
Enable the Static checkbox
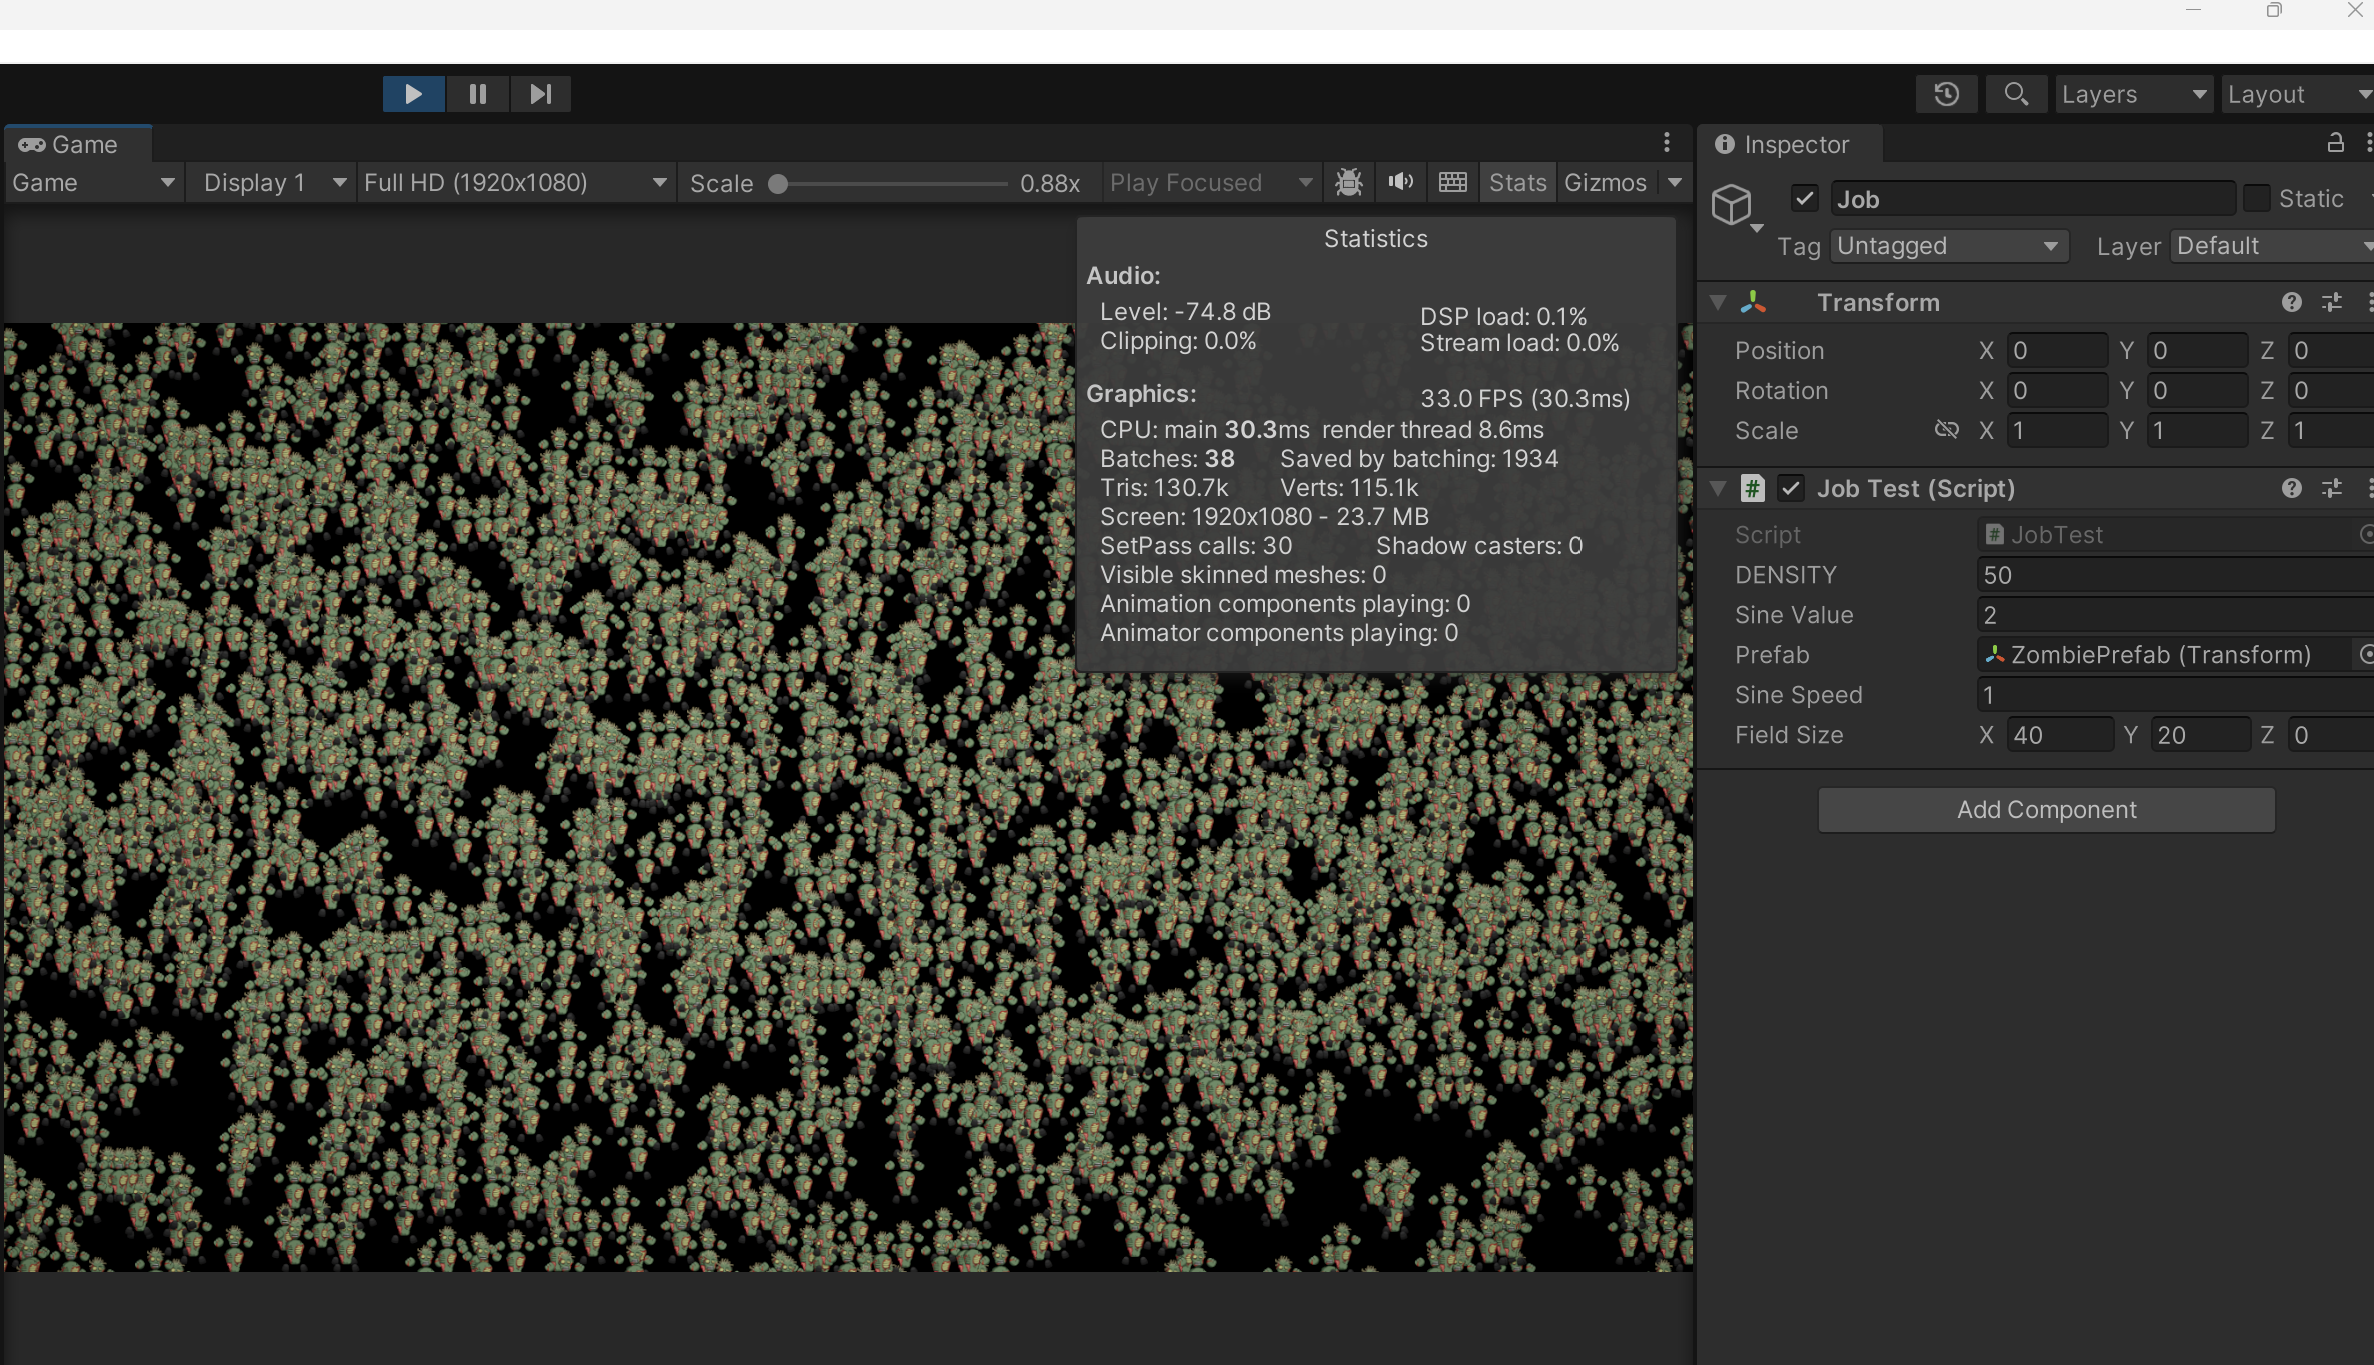coord(2256,198)
